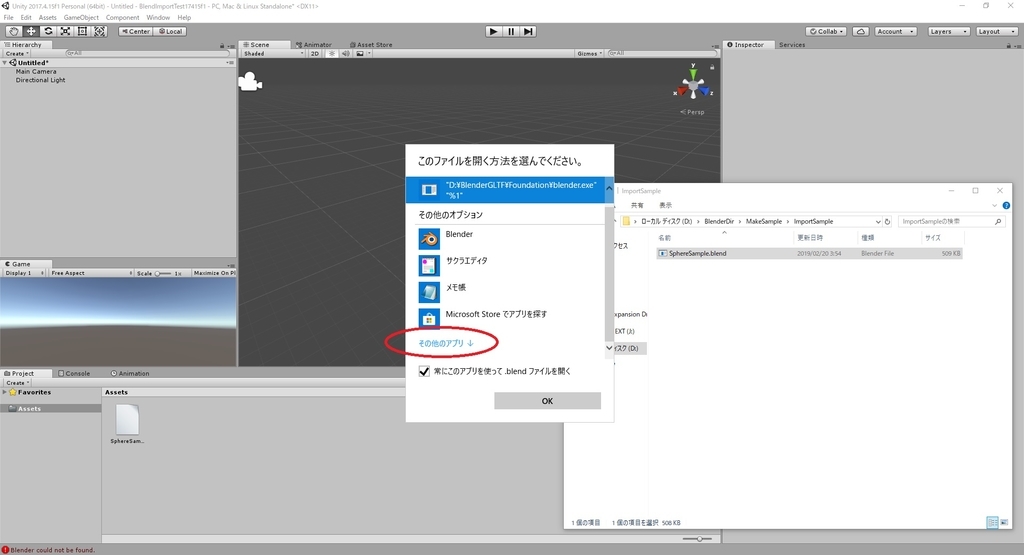The height and width of the screenshot is (555, 1024).
Task: Toggle handle rotation Local button
Action: pyautogui.click(x=170, y=31)
